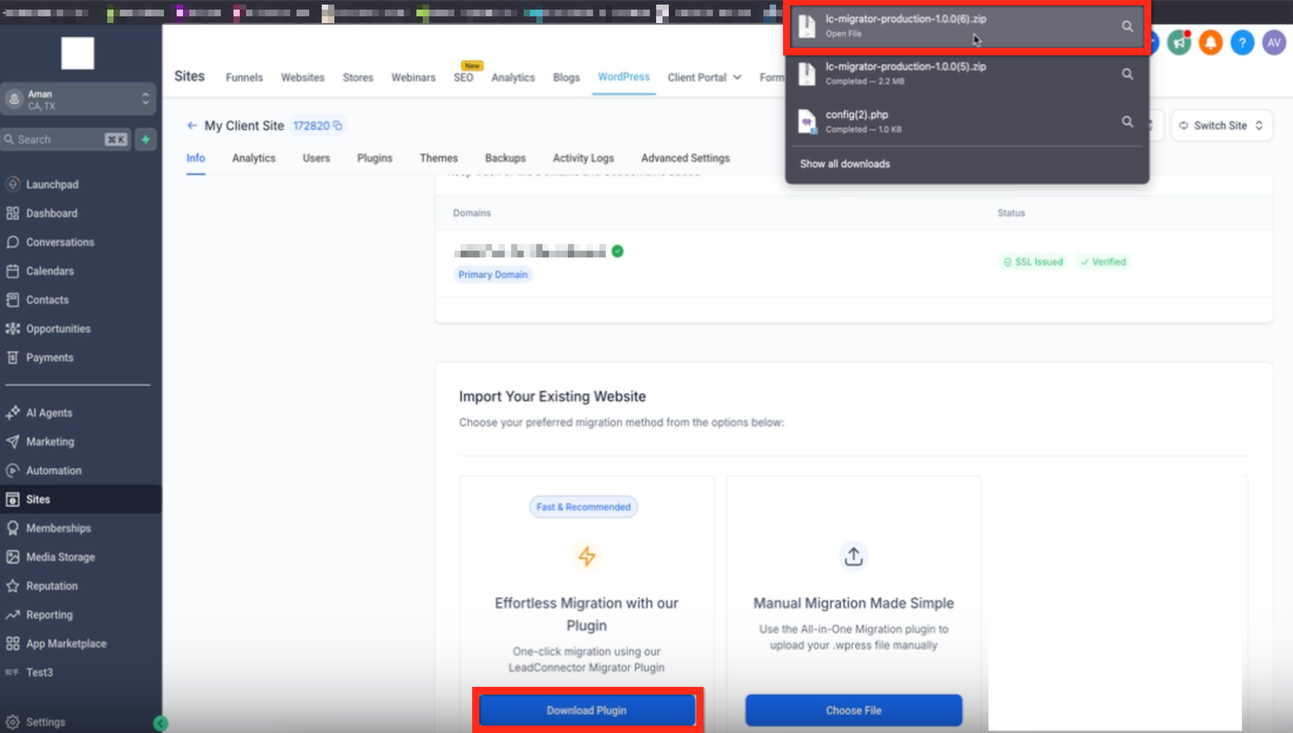Open the green announcements megaphone icon

pos(1179,43)
